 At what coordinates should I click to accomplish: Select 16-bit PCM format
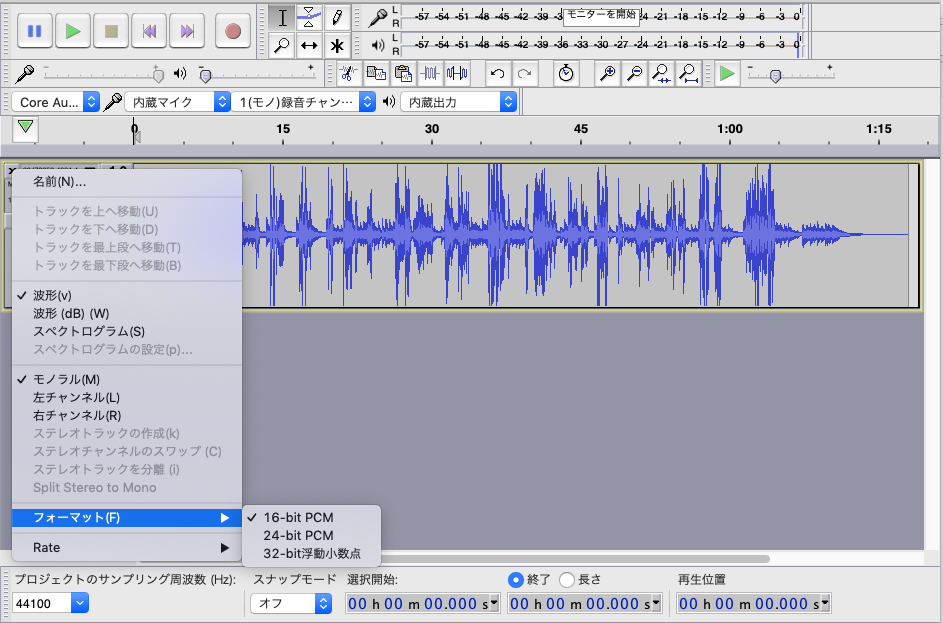pyautogui.click(x=312, y=518)
